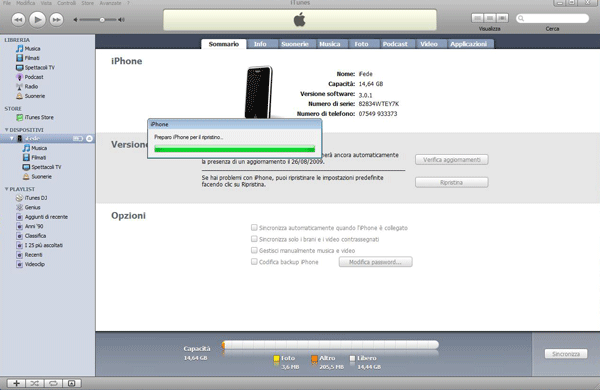Image resolution: width=600 pixels, height=390 pixels.
Task: Open Suonerie in the Libreria section
Action: pyautogui.click(x=31, y=96)
